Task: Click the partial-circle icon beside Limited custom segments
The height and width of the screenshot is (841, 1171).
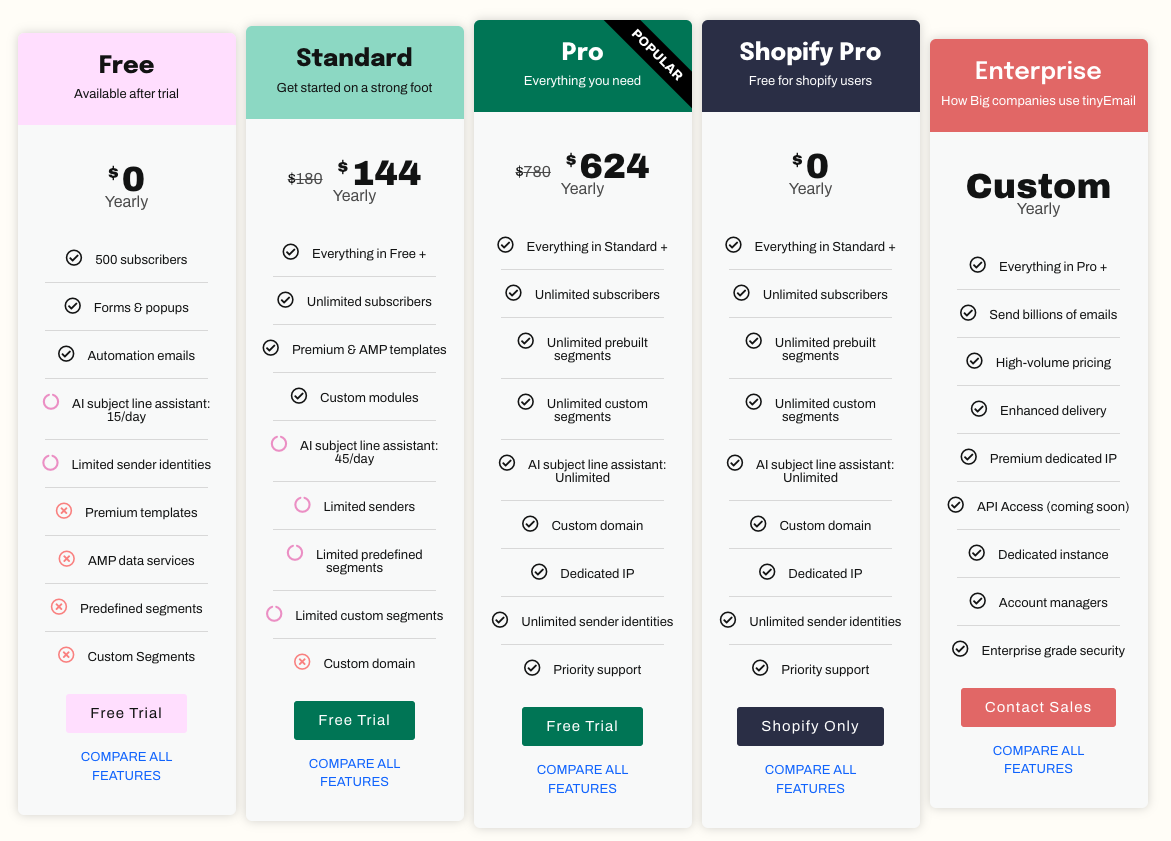Action: click(x=274, y=614)
